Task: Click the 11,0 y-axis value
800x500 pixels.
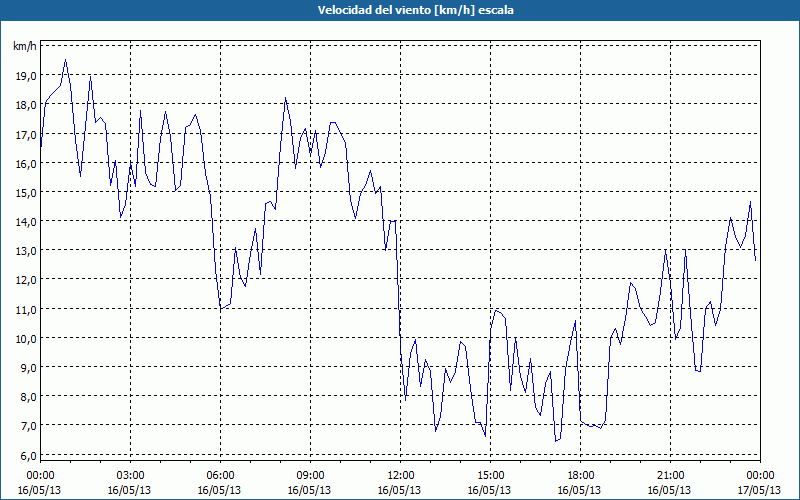Action: tap(26, 309)
